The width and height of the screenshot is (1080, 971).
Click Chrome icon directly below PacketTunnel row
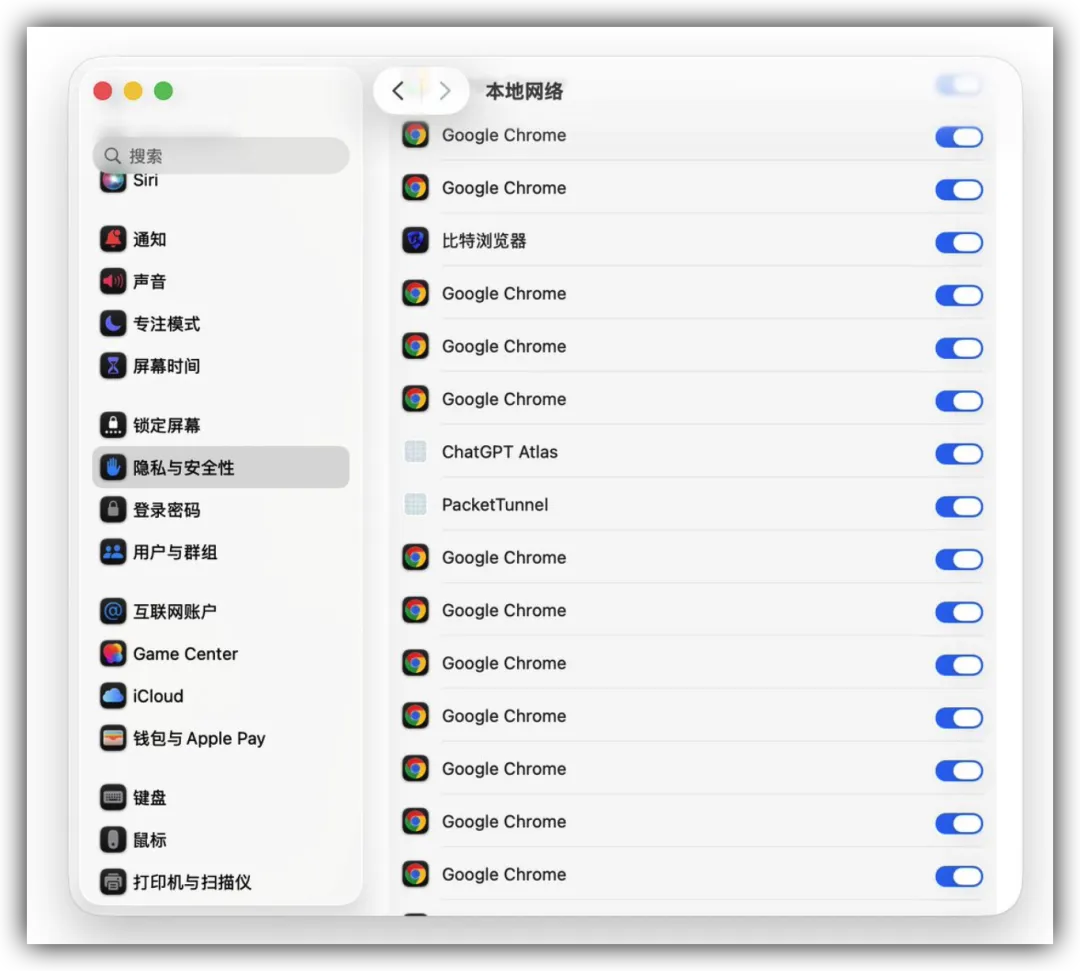click(x=415, y=557)
